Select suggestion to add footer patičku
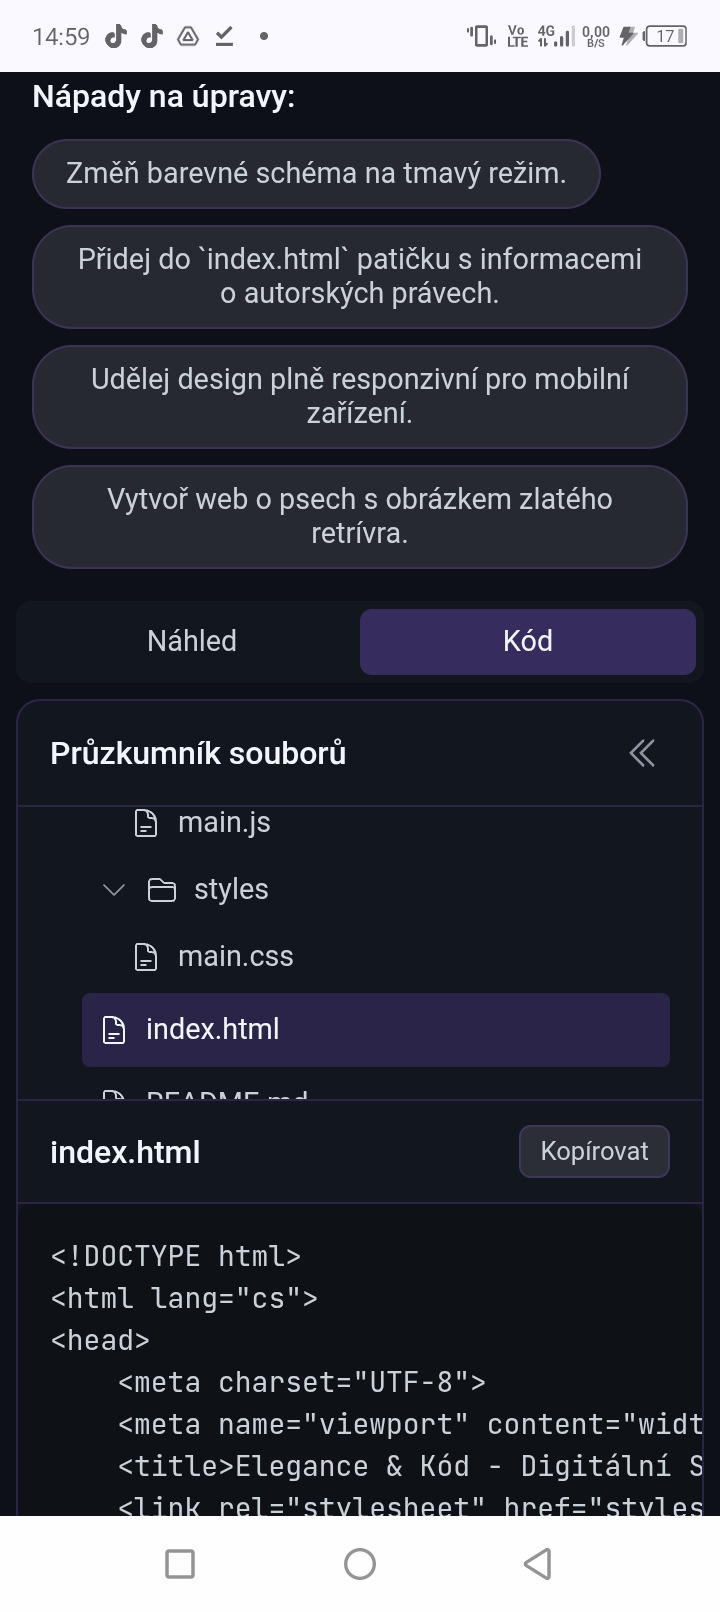 [360, 276]
